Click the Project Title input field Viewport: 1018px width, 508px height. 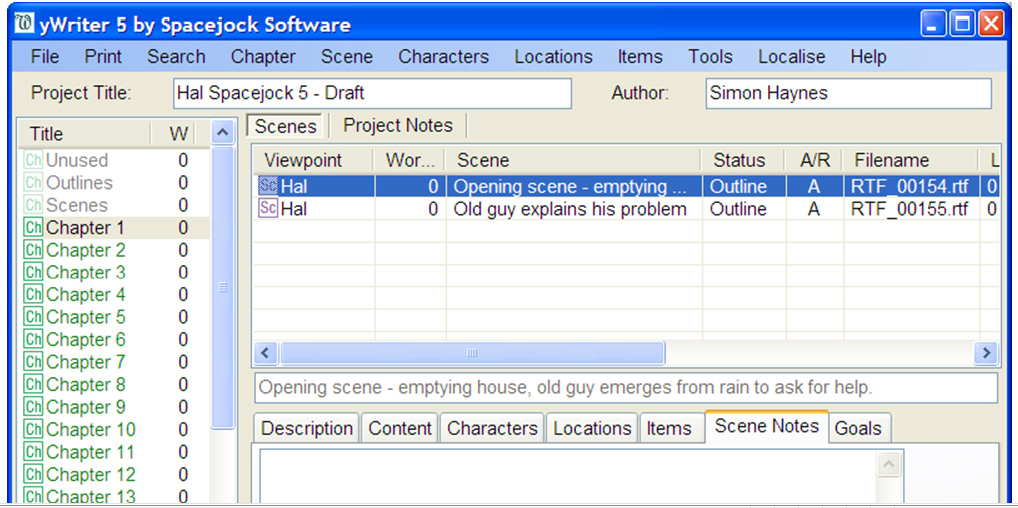(x=372, y=94)
